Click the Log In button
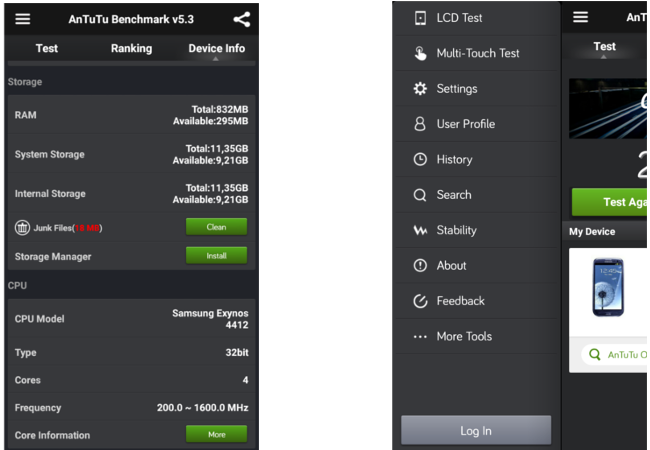This screenshot has width=650, height=450. click(x=476, y=431)
